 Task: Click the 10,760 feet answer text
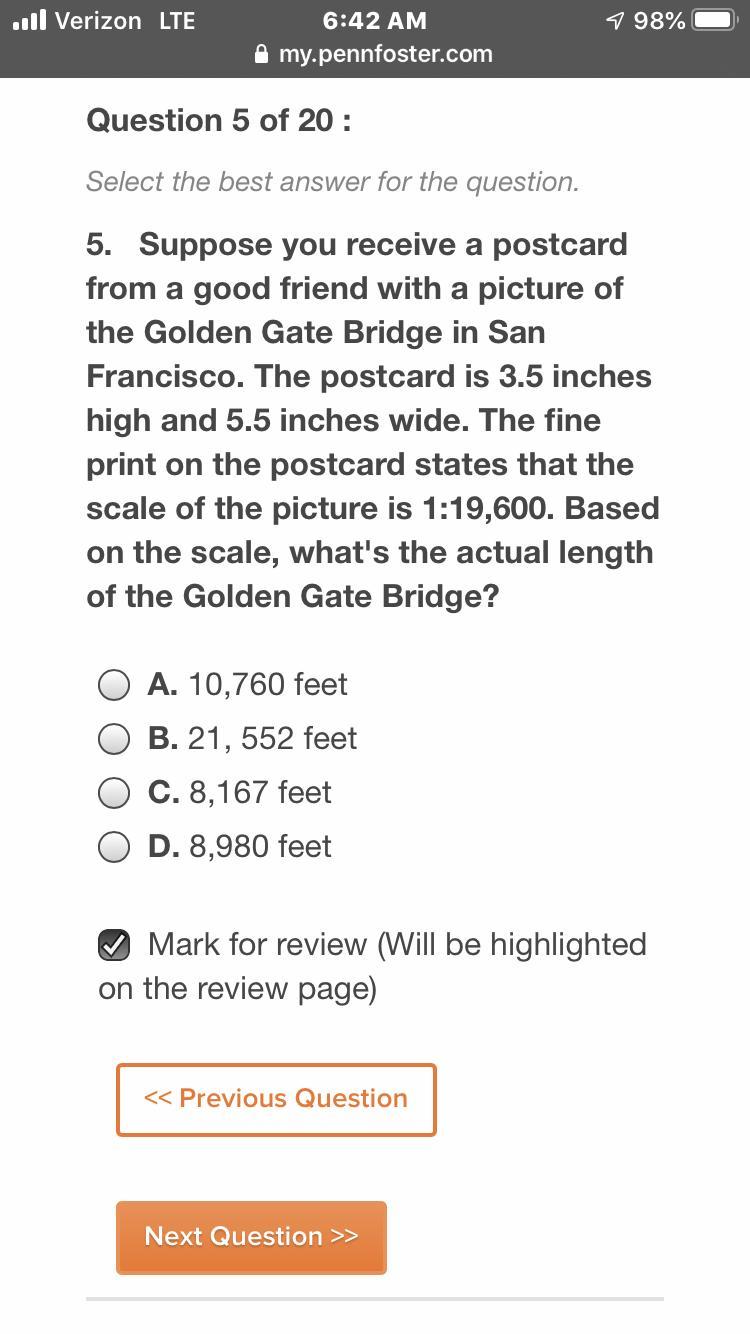267,685
